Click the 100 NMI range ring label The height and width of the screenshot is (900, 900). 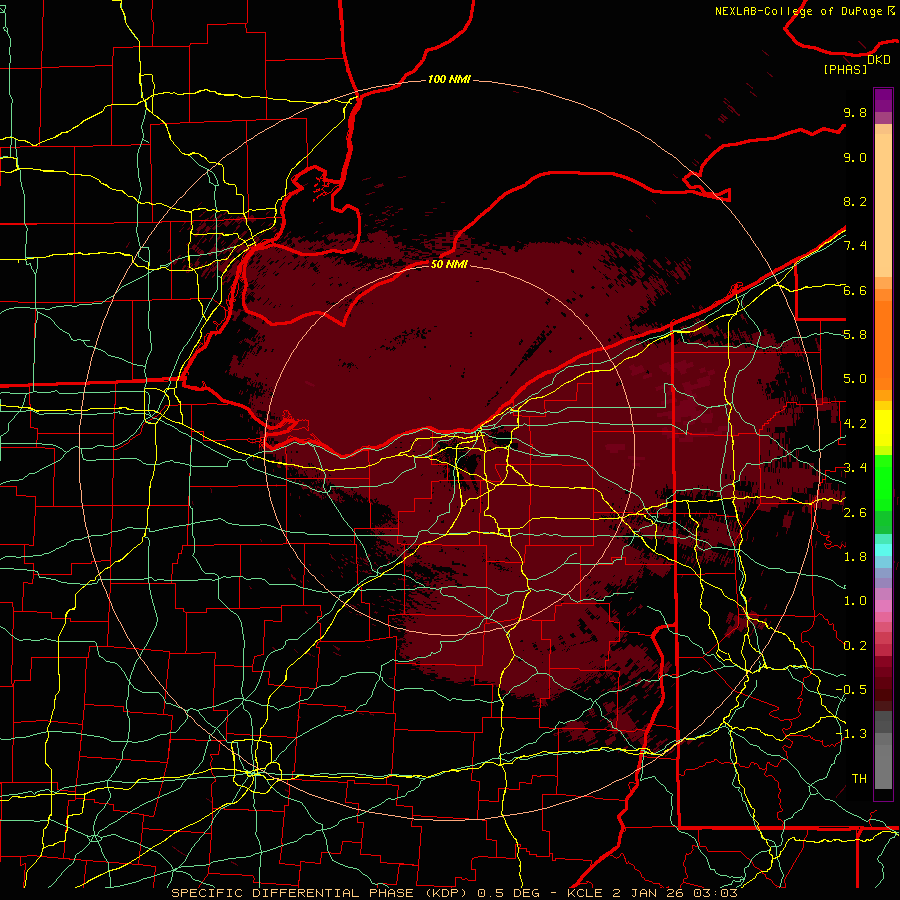pos(449,79)
